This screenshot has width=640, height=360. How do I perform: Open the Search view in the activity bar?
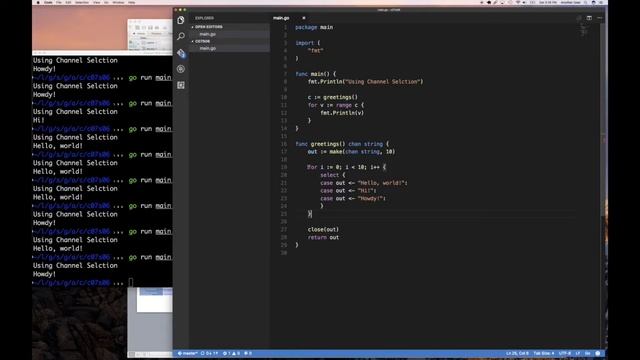point(181,36)
